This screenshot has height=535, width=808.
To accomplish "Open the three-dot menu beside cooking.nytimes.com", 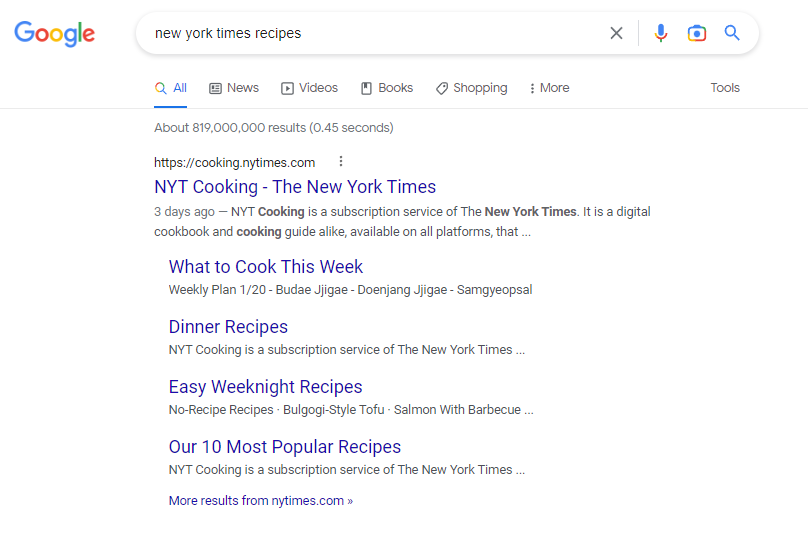I will (341, 162).
